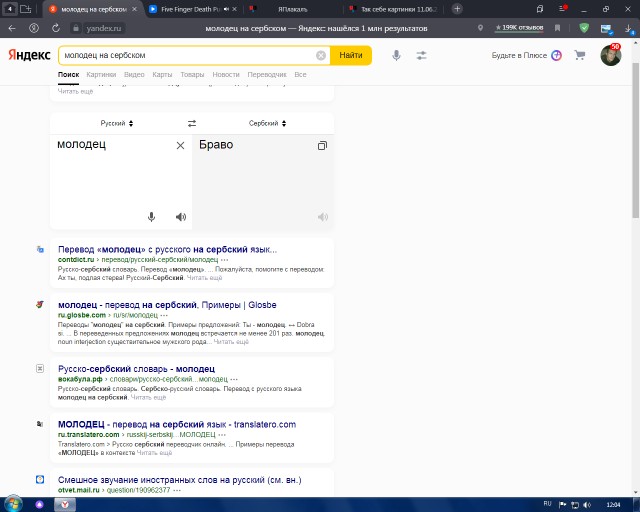Image resolution: width=640 pixels, height=512 pixels.
Task: Go back with the browser back arrow
Action: pyautogui.click(x=12, y=28)
